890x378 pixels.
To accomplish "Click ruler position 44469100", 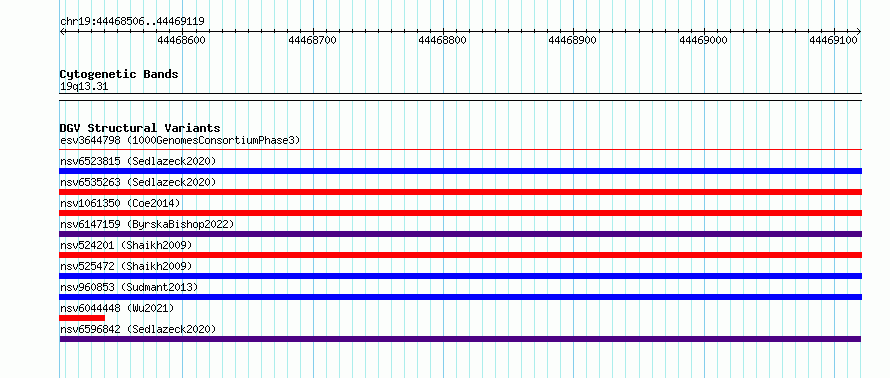I will 833,40.
